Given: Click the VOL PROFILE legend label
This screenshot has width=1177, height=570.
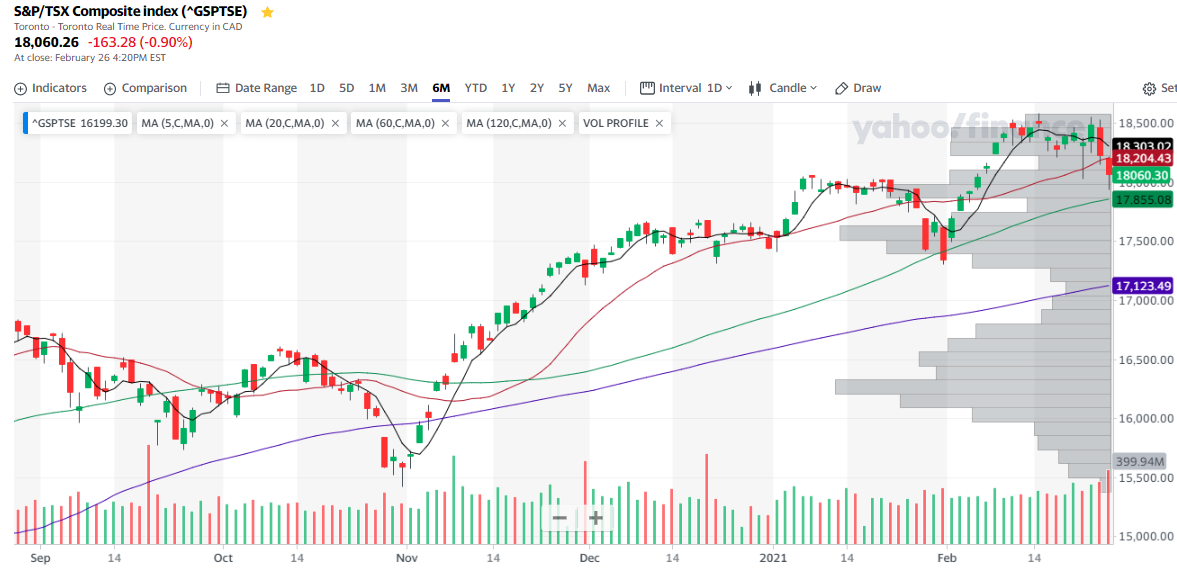Looking at the screenshot, I should point(616,123).
